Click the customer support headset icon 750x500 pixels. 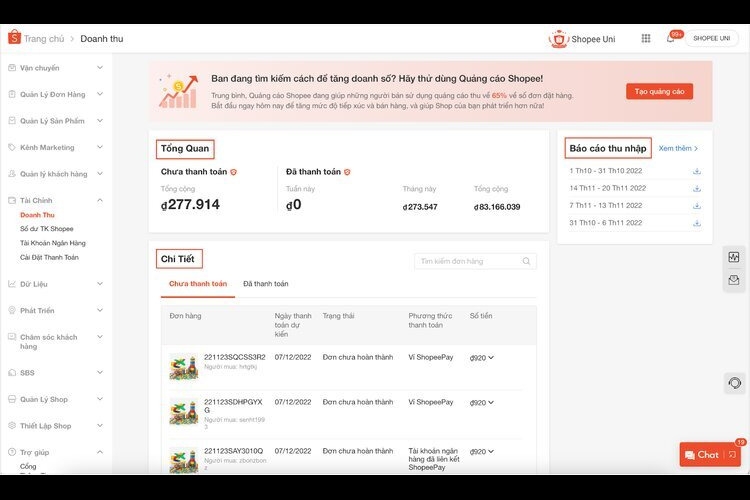[735, 383]
